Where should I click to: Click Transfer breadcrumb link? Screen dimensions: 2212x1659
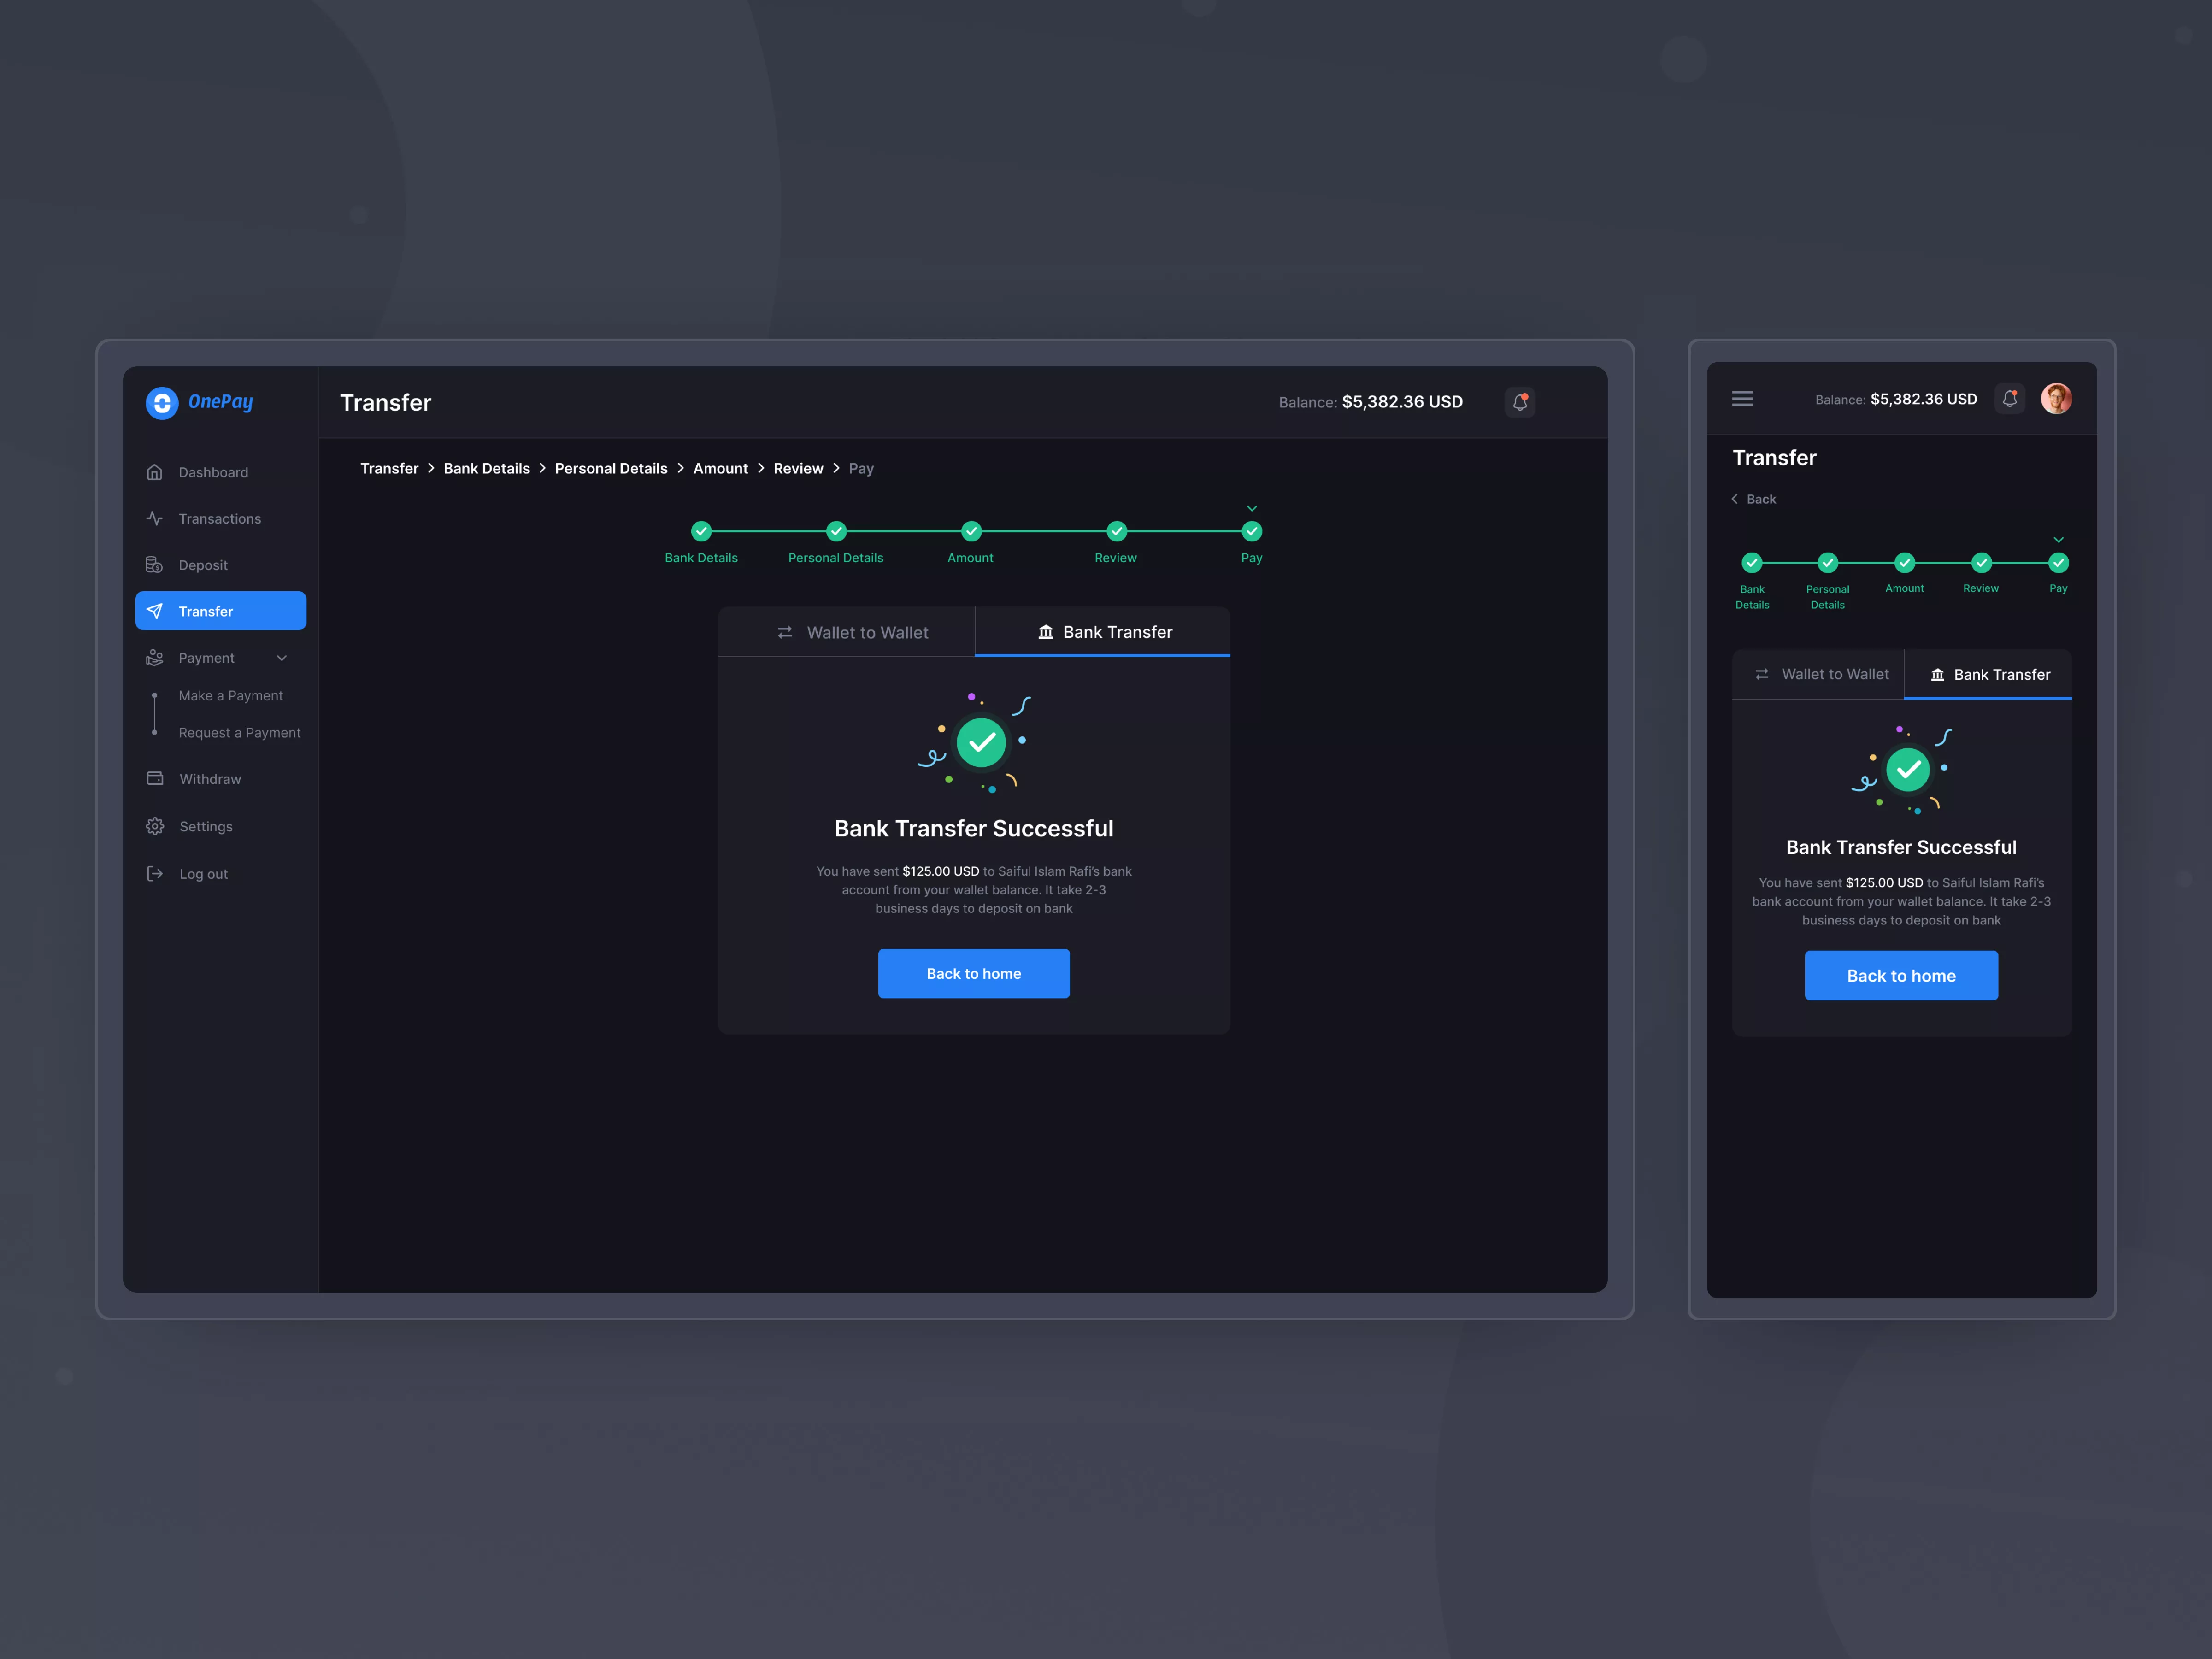(389, 468)
